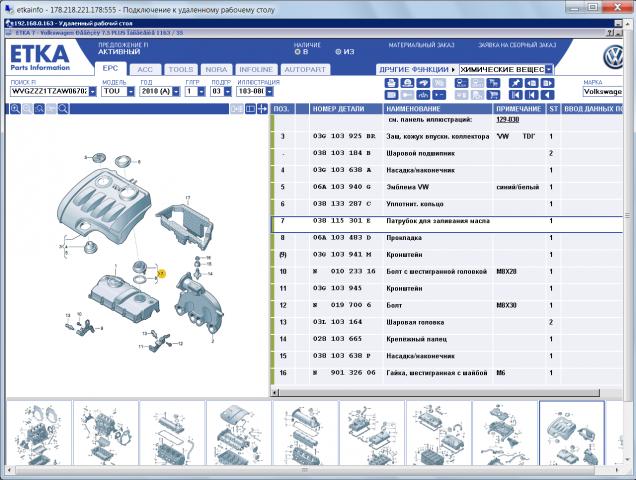Image resolution: width=636 pixels, height=480 pixels.
Task: Click the ETKA Parts Information logo
Action: tap(40, 58)
